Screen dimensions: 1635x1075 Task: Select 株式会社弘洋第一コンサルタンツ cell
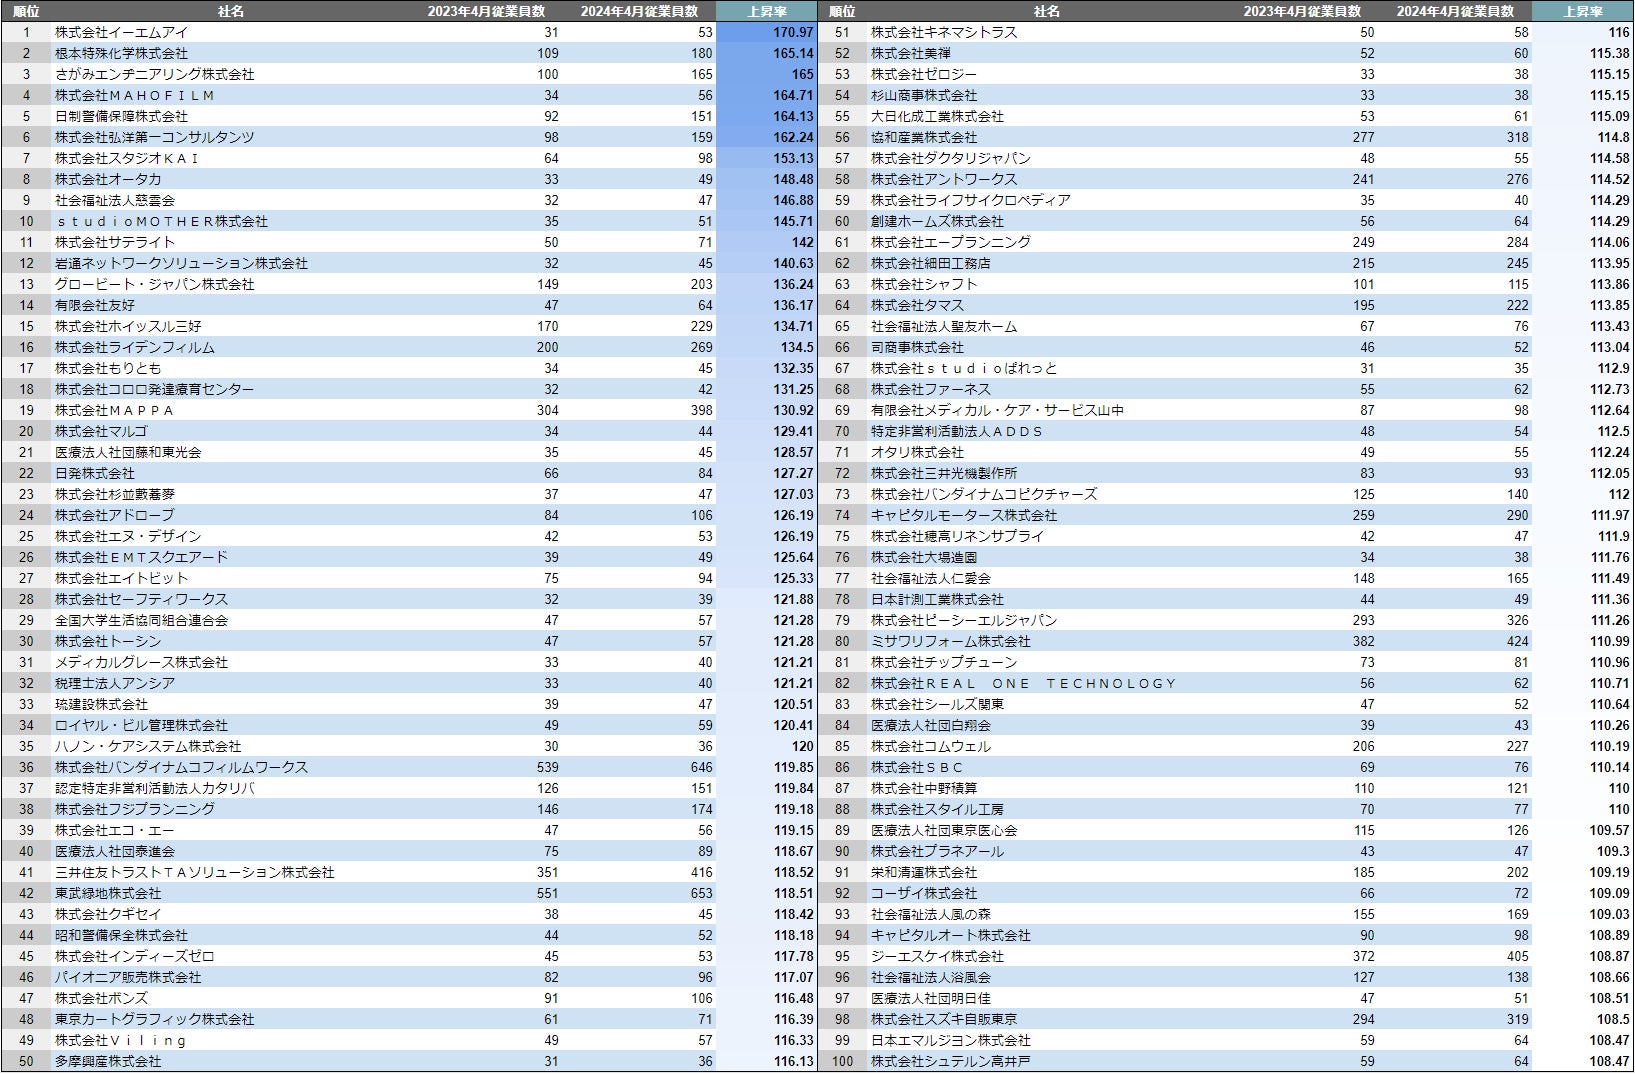(155, 137)
